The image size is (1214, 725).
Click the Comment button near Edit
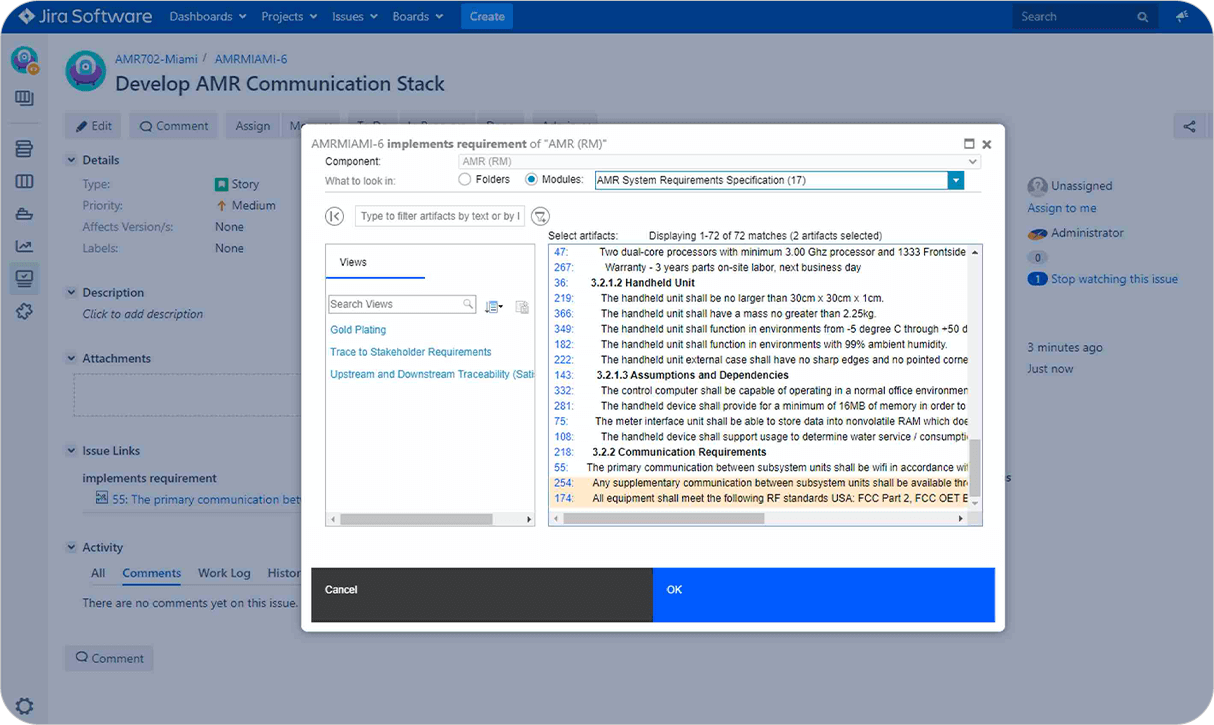click(x=174, y=126)
